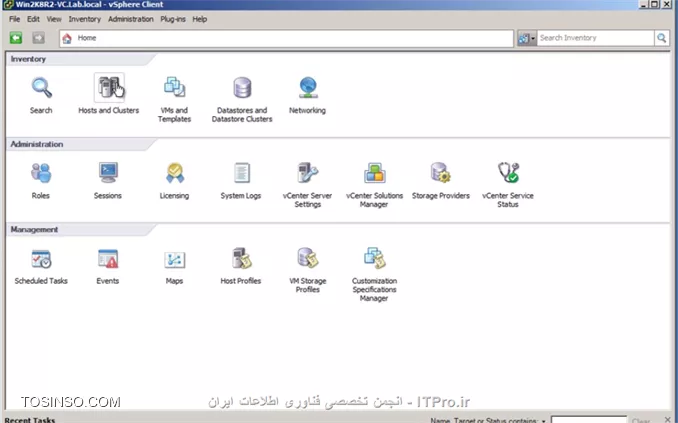Open System Logs
The image size is (678, 423).
241,173
